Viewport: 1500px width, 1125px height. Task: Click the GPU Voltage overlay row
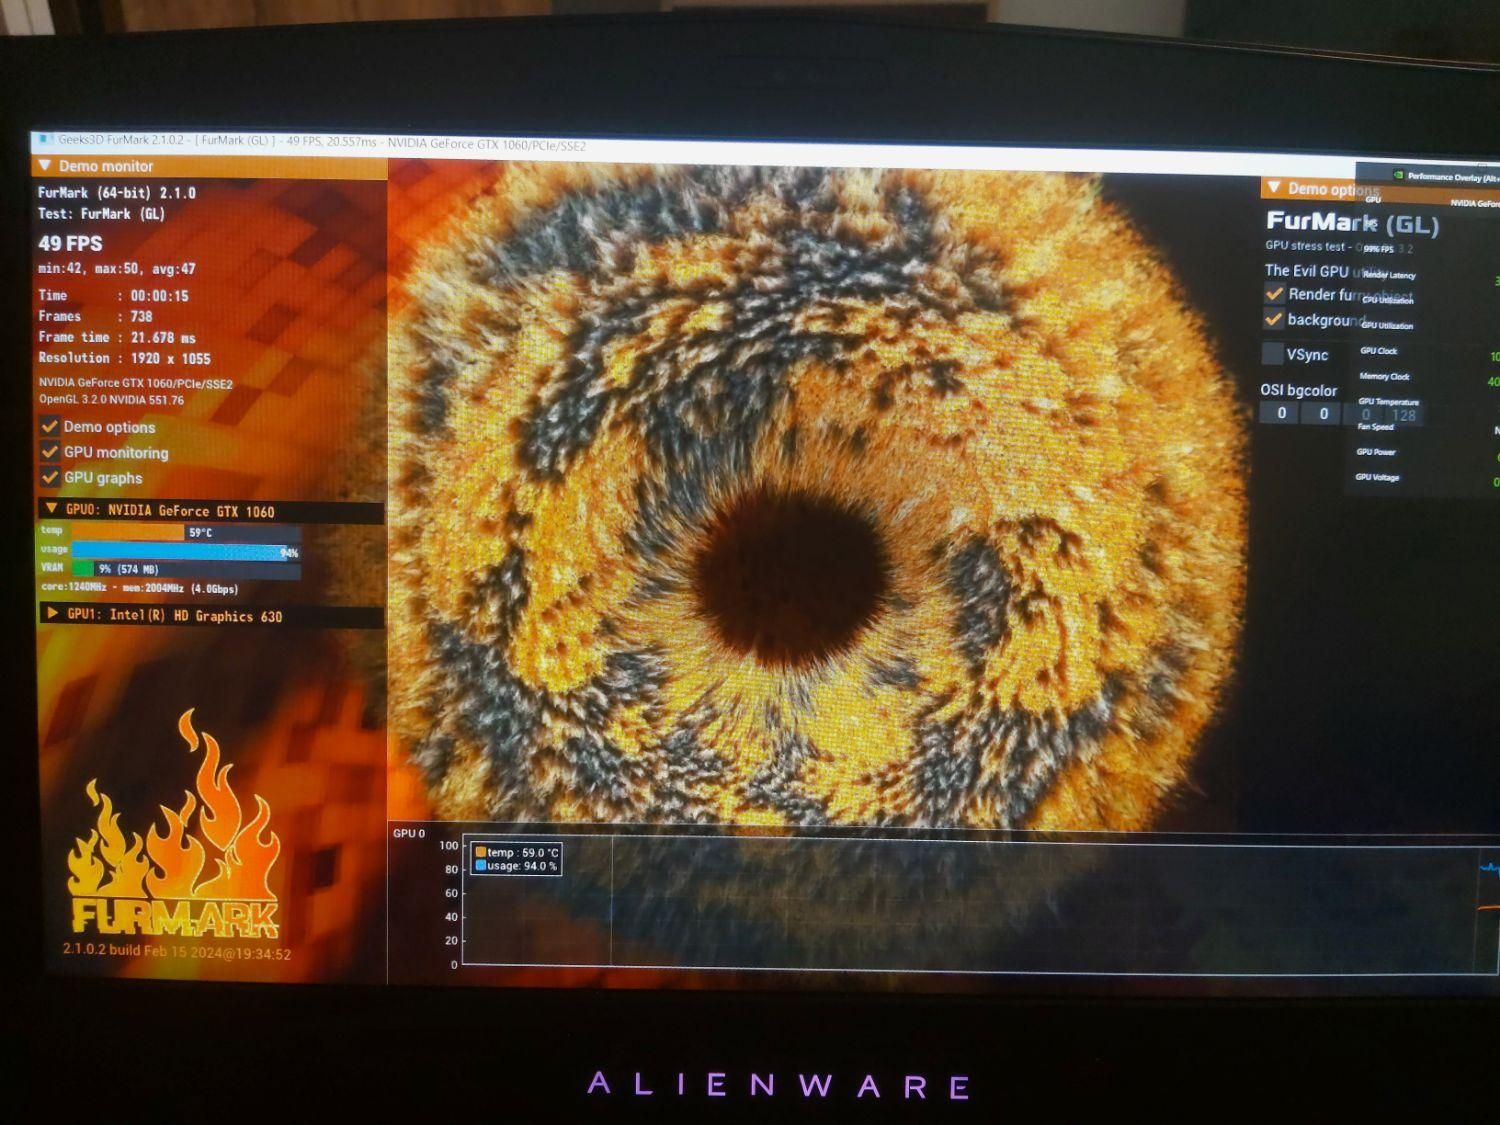[x=1377, y=477]
